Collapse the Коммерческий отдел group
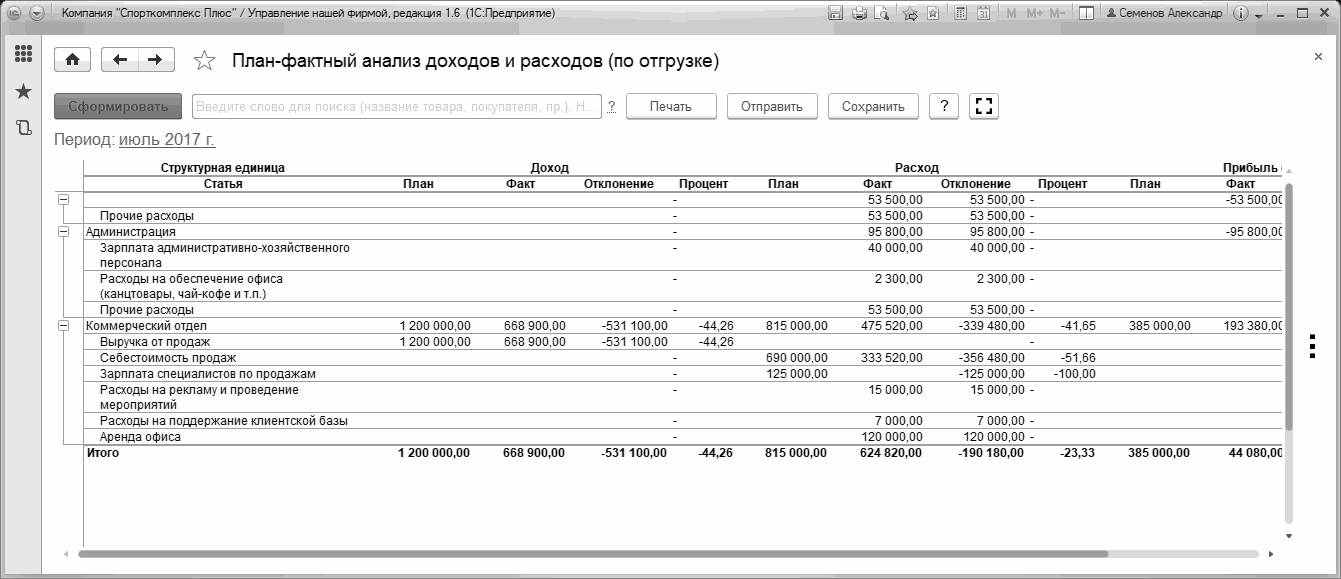The width and height of the screenshot is (1341, 579). click(x=63, y=326)
